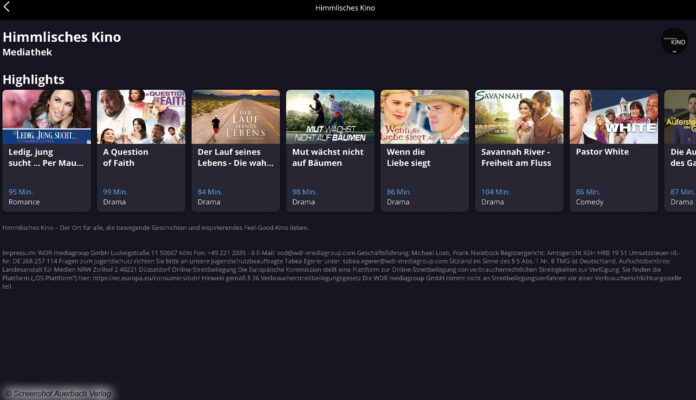This screenshot has width=696, height=400.
Task: Click the 'Highlights' section heading
Action: point(33,79)
